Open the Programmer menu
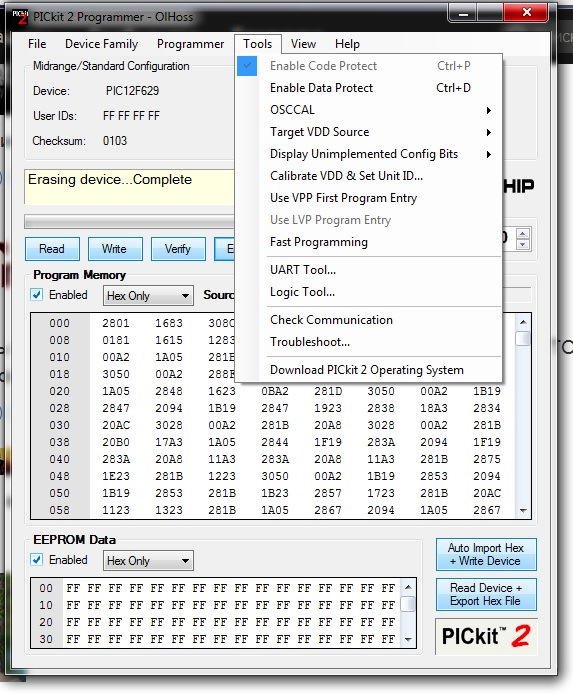The width and height of the screenshot is (573, 694). [190, 44]
